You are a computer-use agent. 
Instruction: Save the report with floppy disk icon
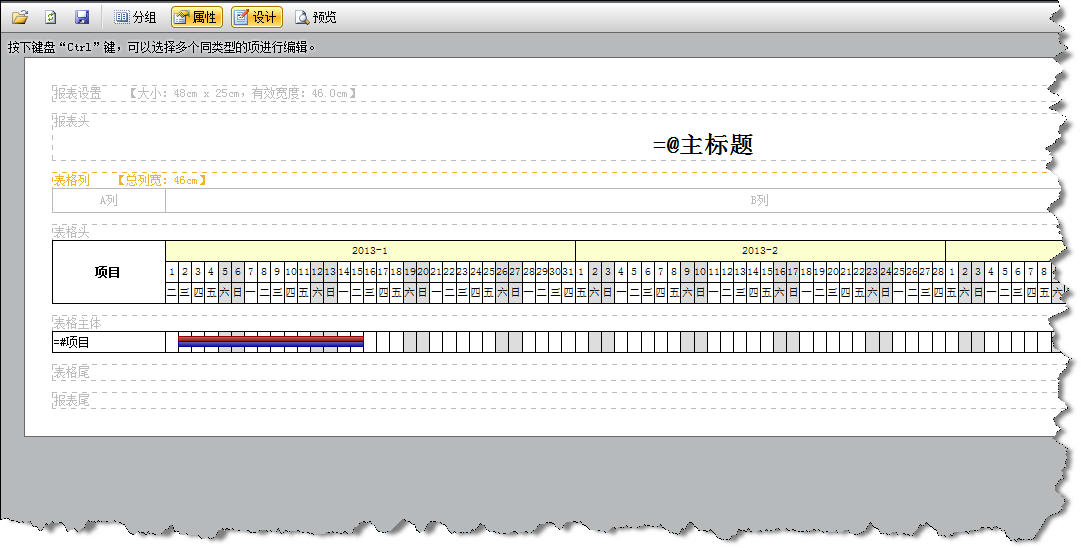81,17
